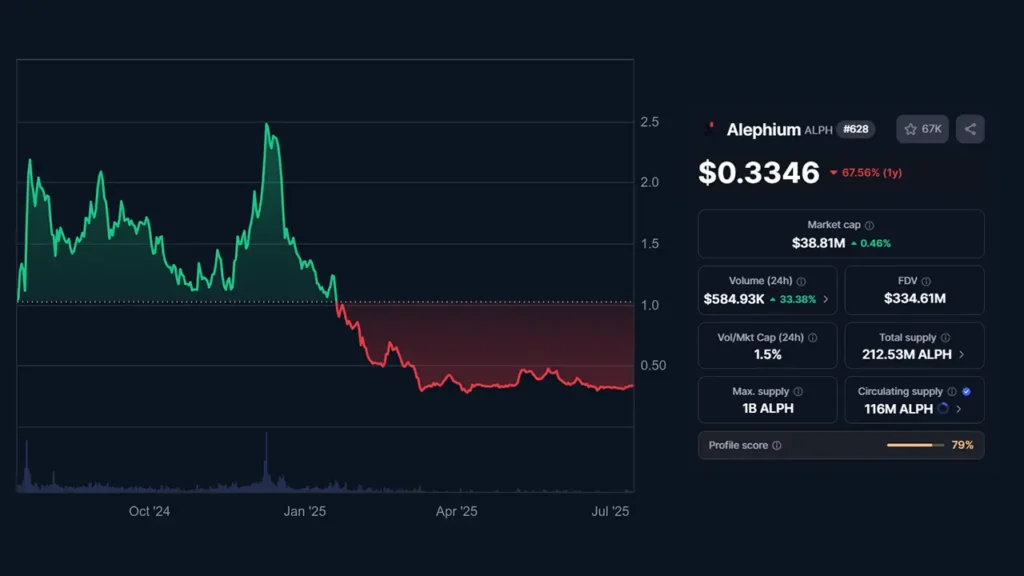This screenshot has width=1024, height=576.
Task: Click the Profile score progress bar
Action: pos(915,445)
